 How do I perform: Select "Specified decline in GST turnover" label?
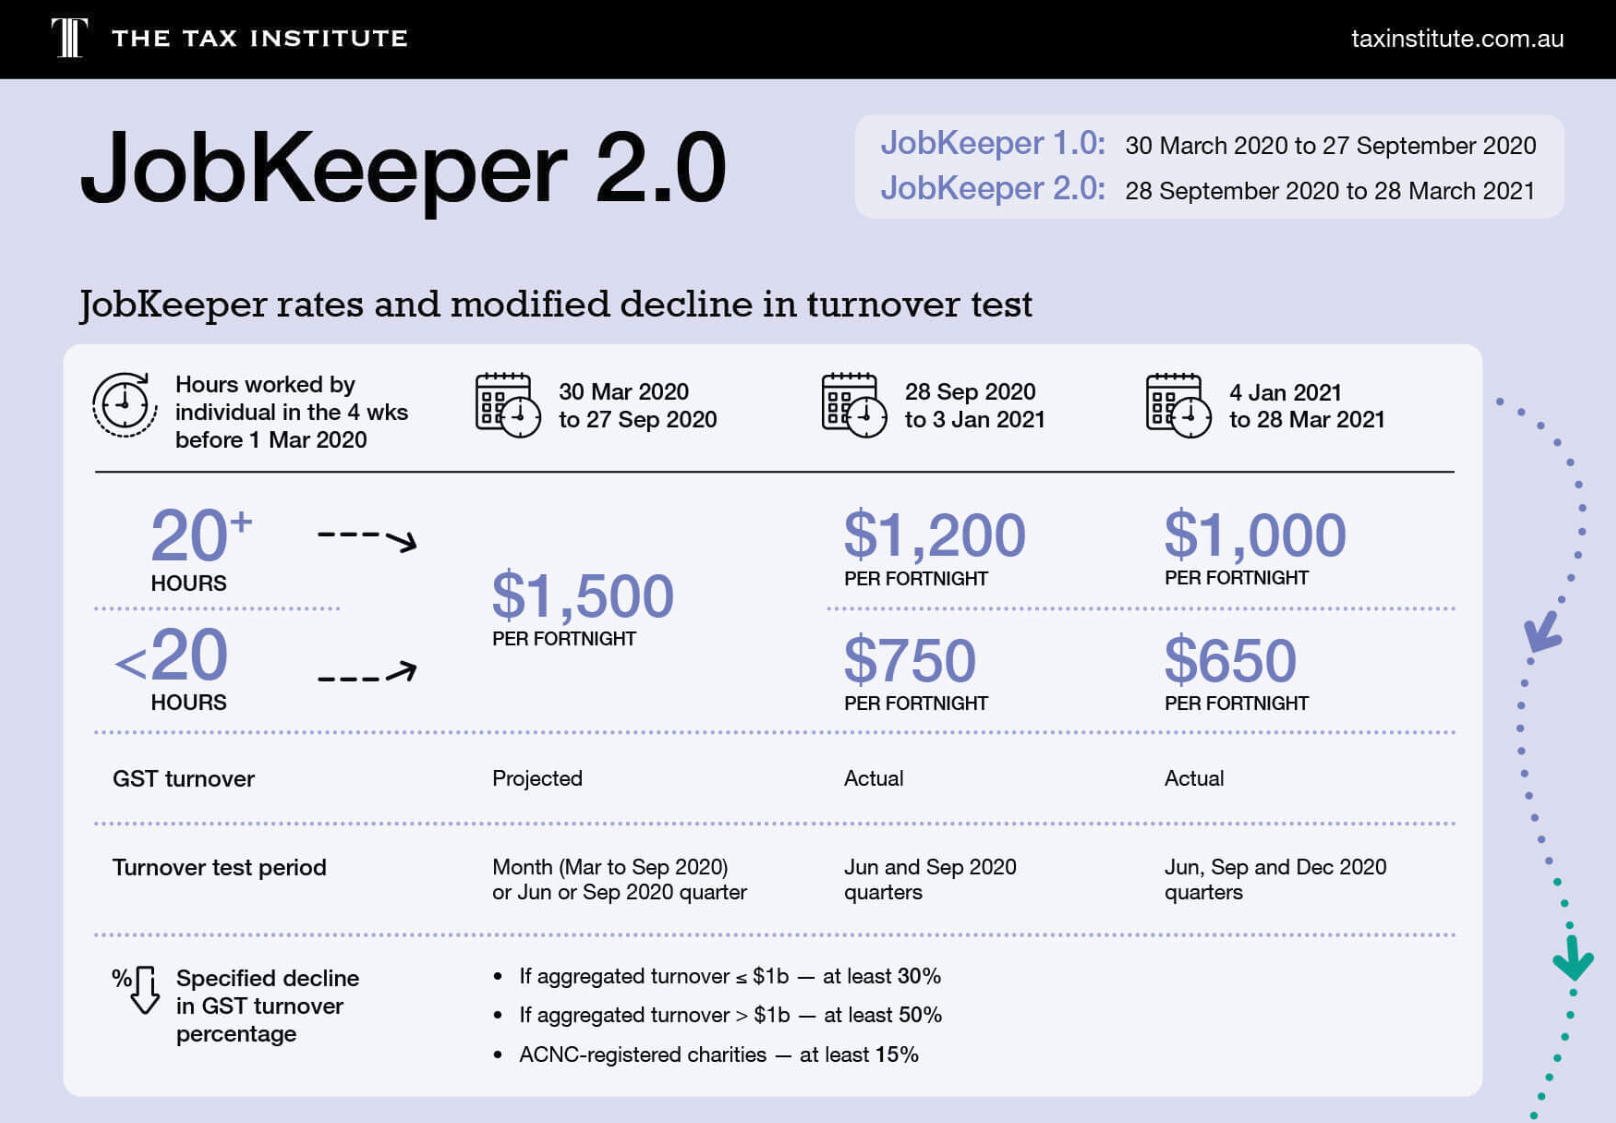[x=267, y=1006]
